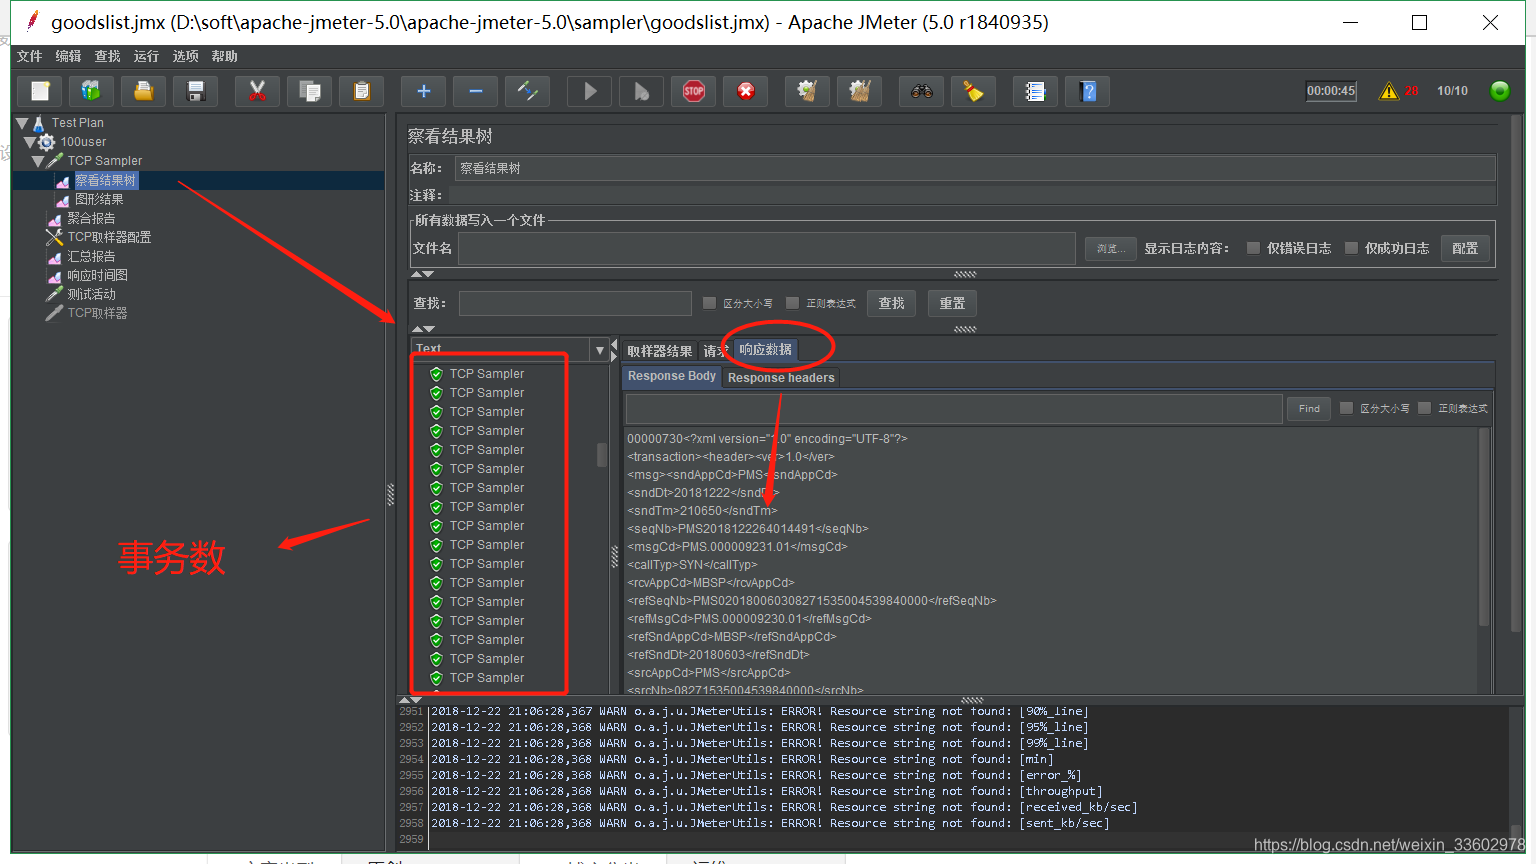This screenshot has width=1536, height=864.
Task: Clear results with the single broom icon
Action: 807,91
